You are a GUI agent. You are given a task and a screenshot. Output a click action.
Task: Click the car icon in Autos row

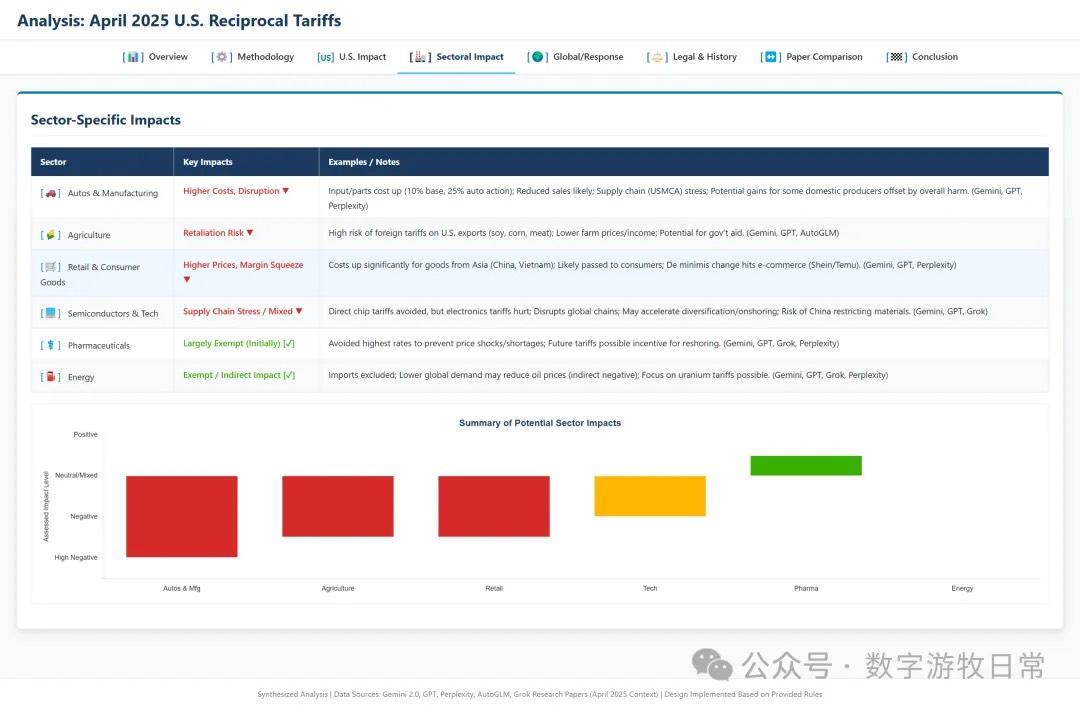51,193
